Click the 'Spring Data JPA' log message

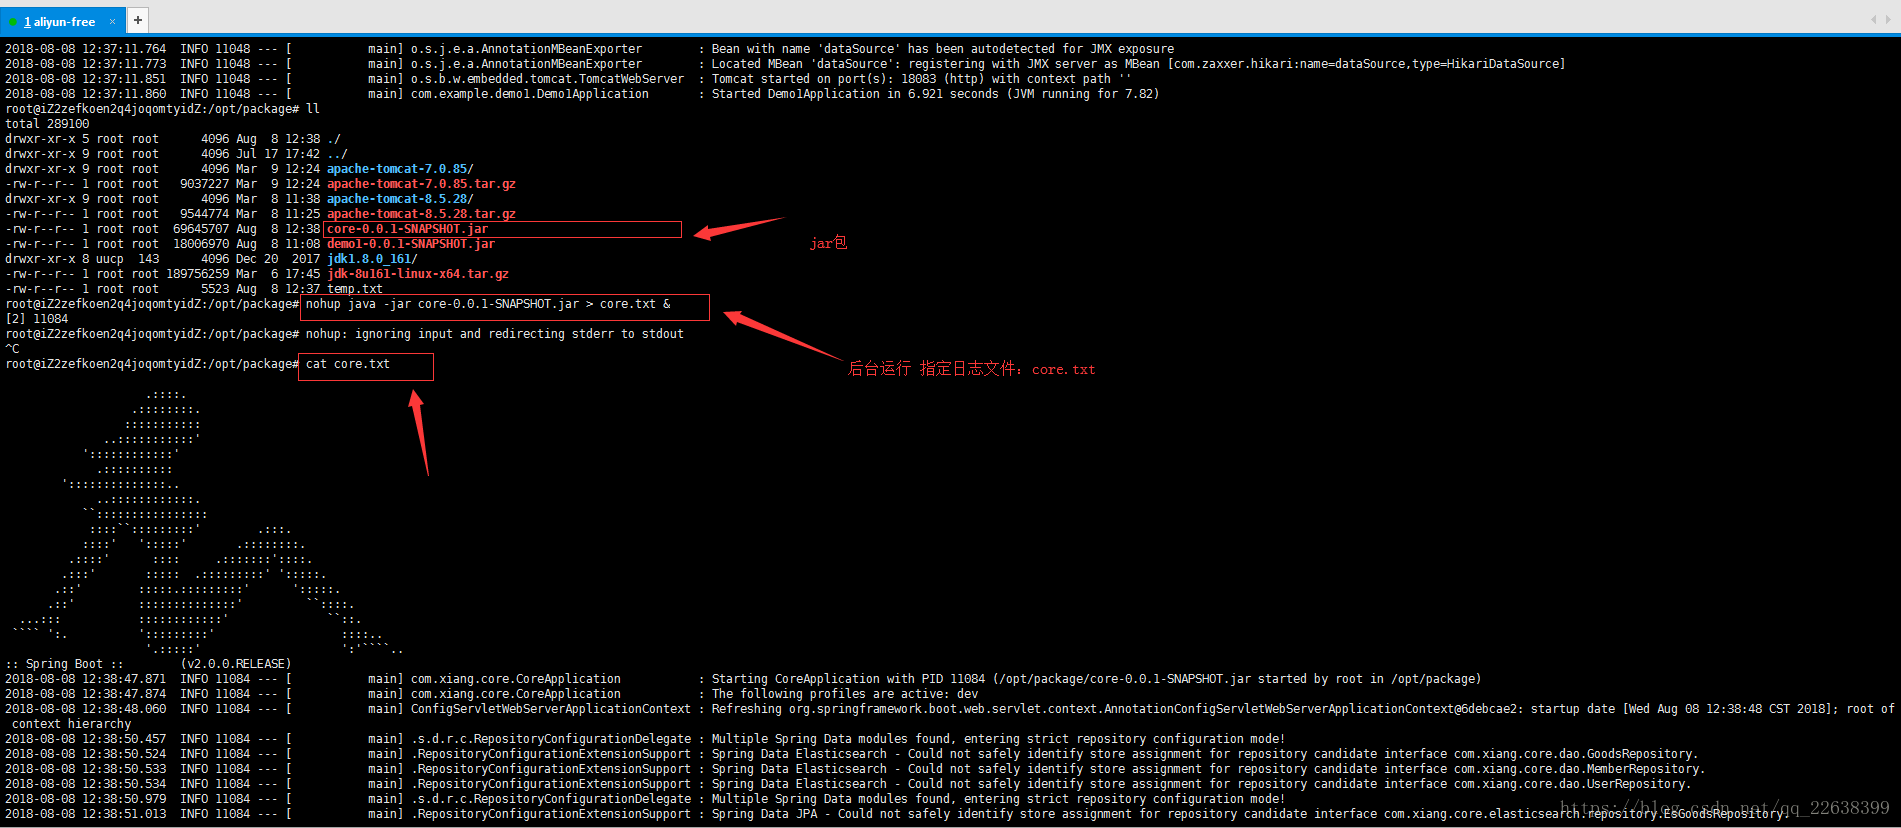point(1249,814)
